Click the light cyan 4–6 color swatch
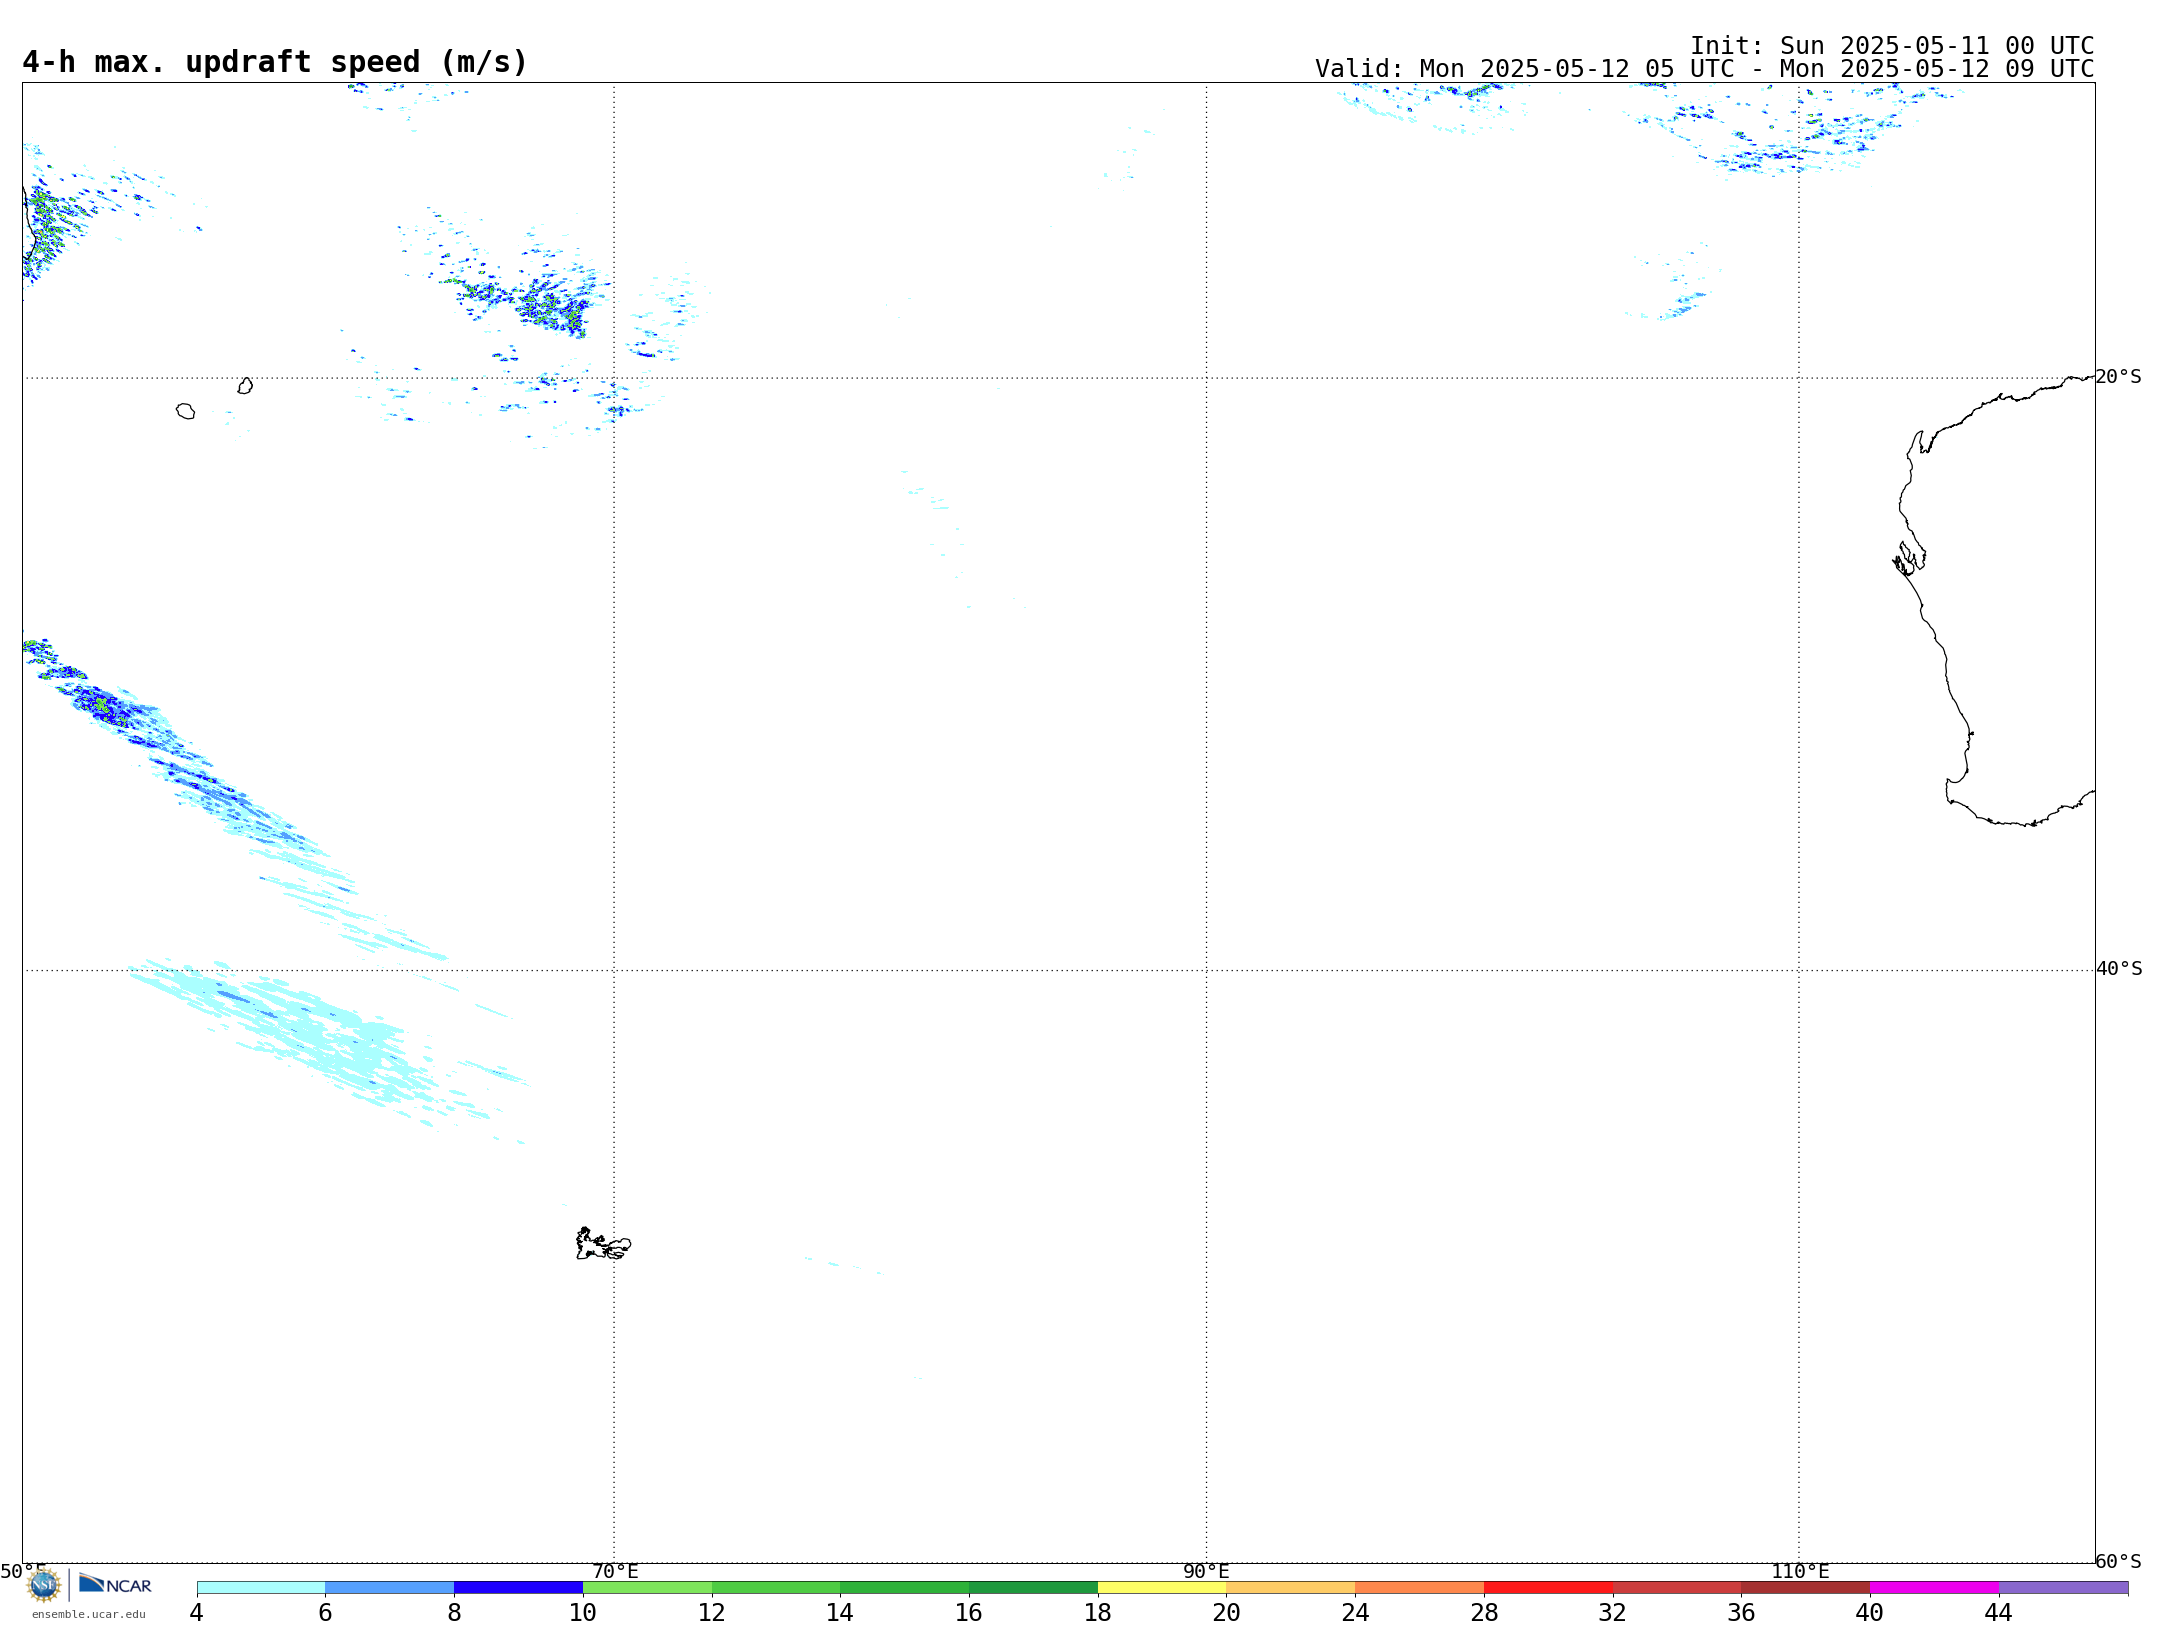Viewport: 2160px width, 1626px height. click(261, 1587)
